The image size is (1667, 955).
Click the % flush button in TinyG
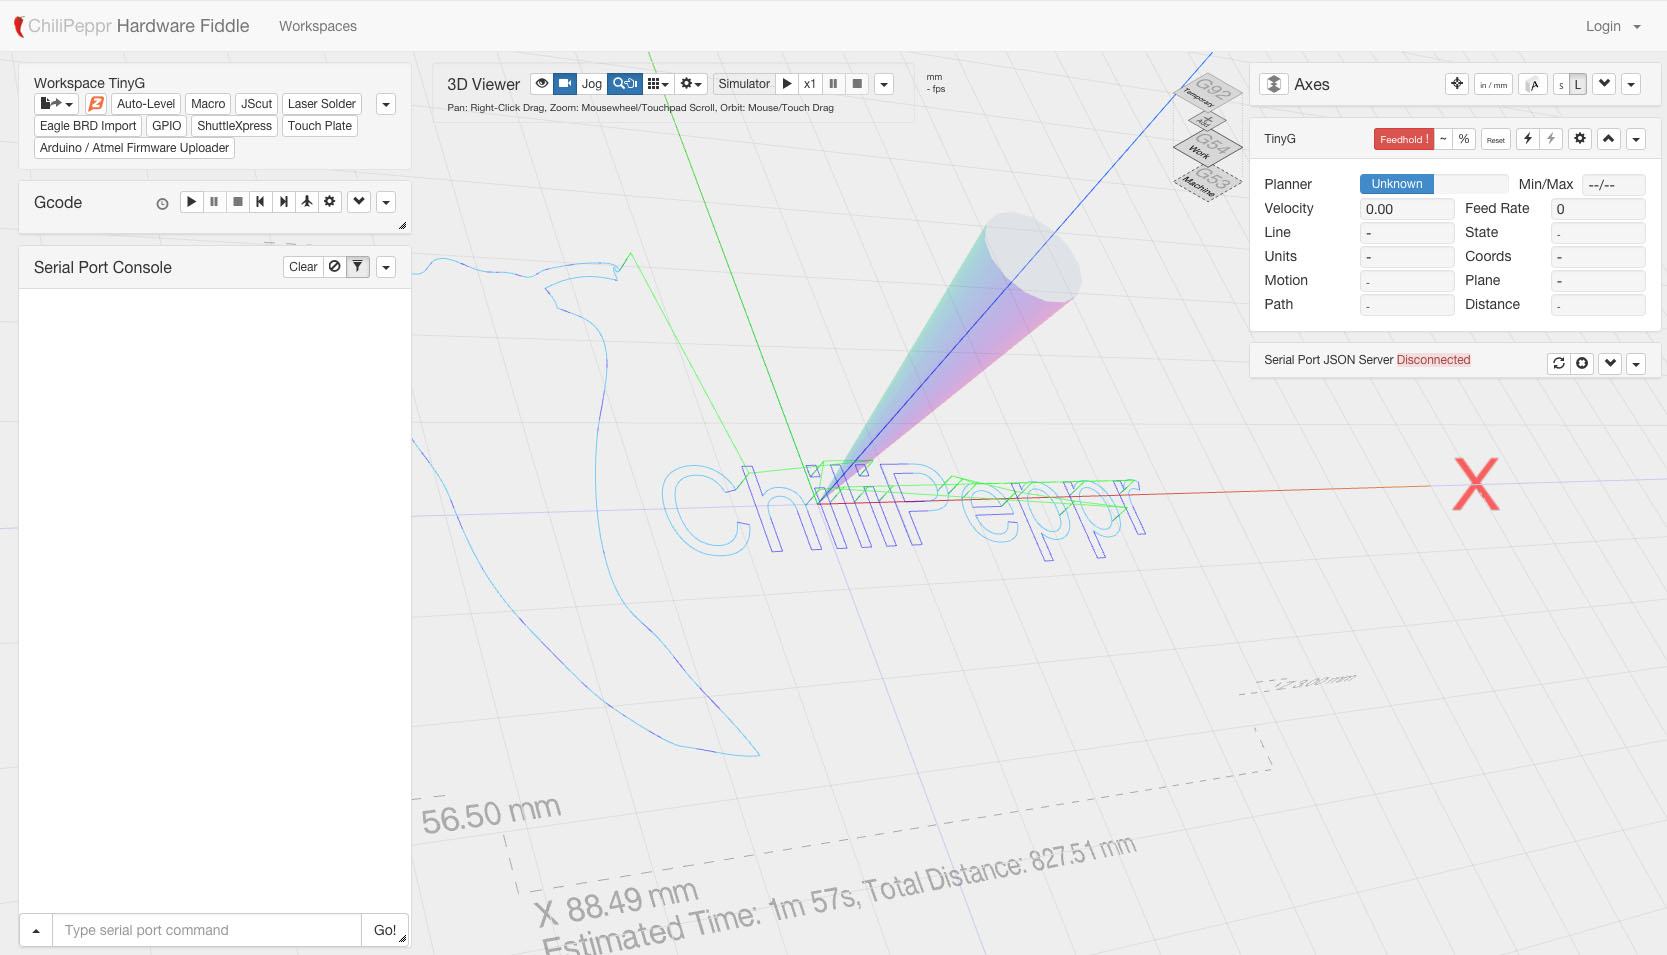[x=1464, y=139]
